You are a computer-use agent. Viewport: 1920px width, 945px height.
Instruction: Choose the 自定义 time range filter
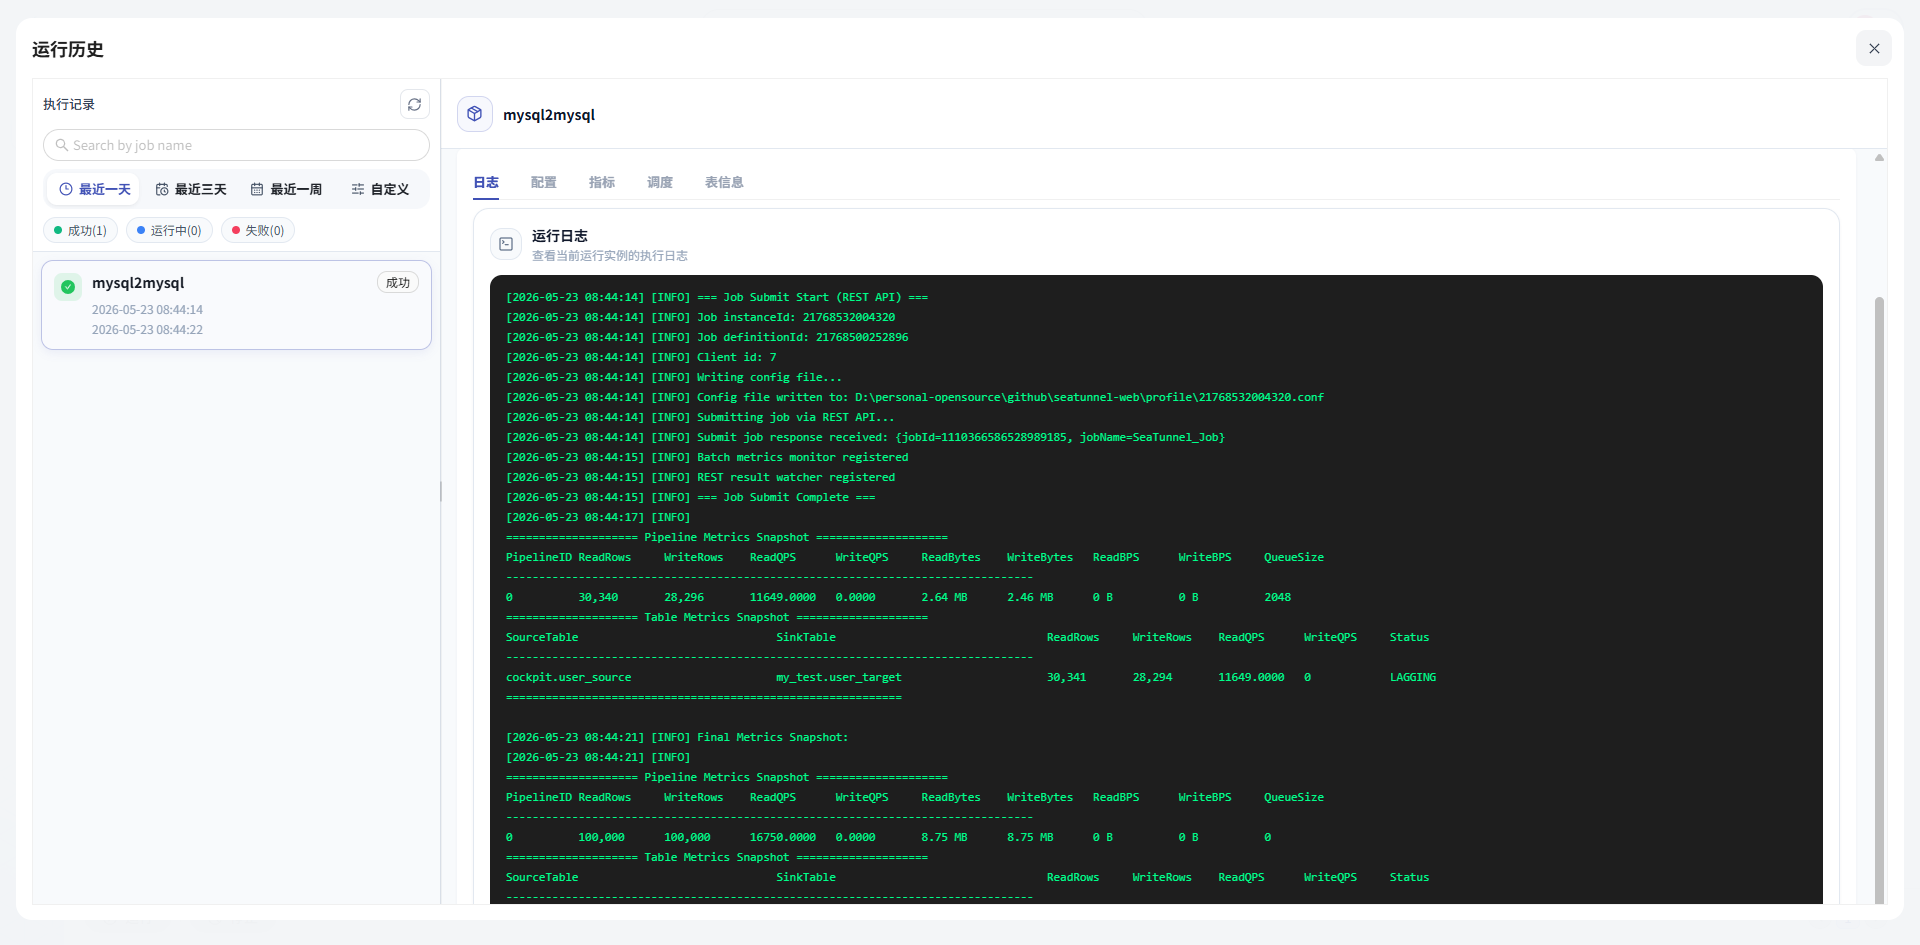point(380,189)
